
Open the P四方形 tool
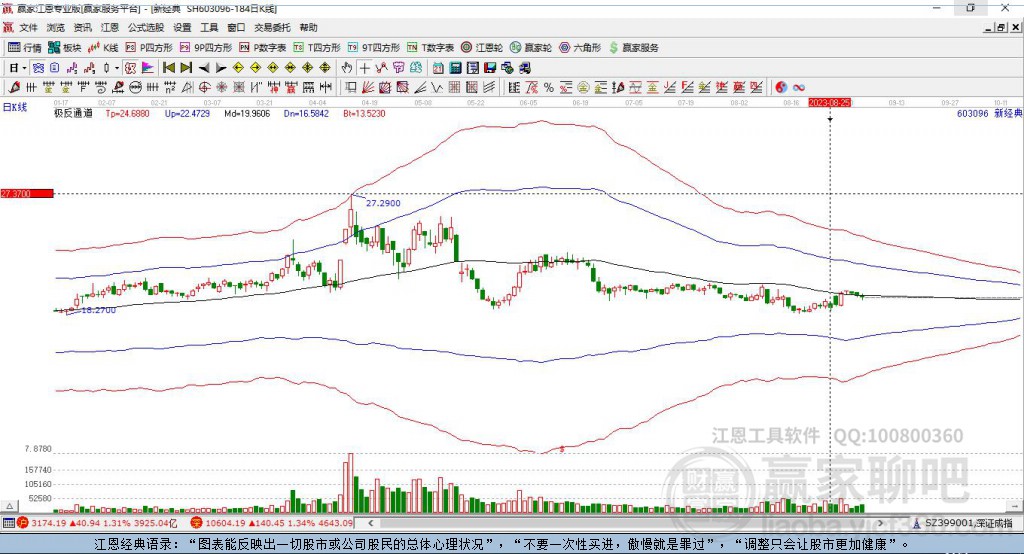[149, 47]
